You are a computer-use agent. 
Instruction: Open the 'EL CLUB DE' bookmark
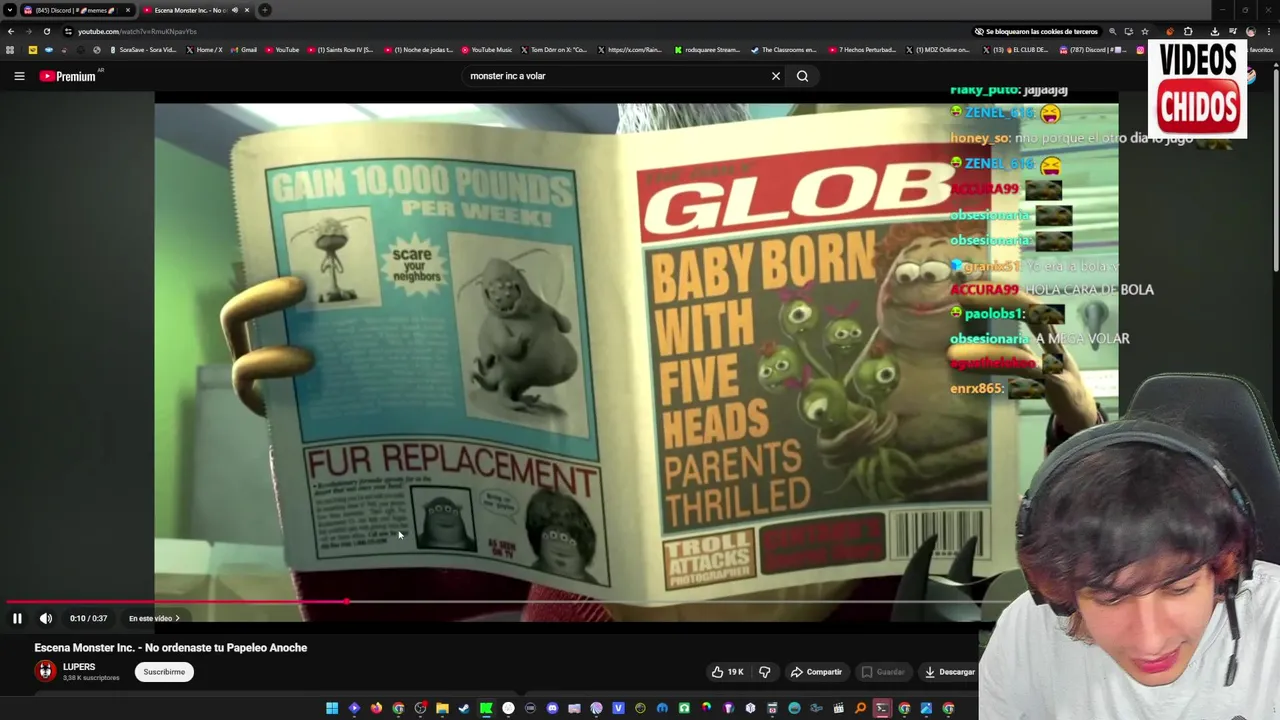coord(1015,50)
